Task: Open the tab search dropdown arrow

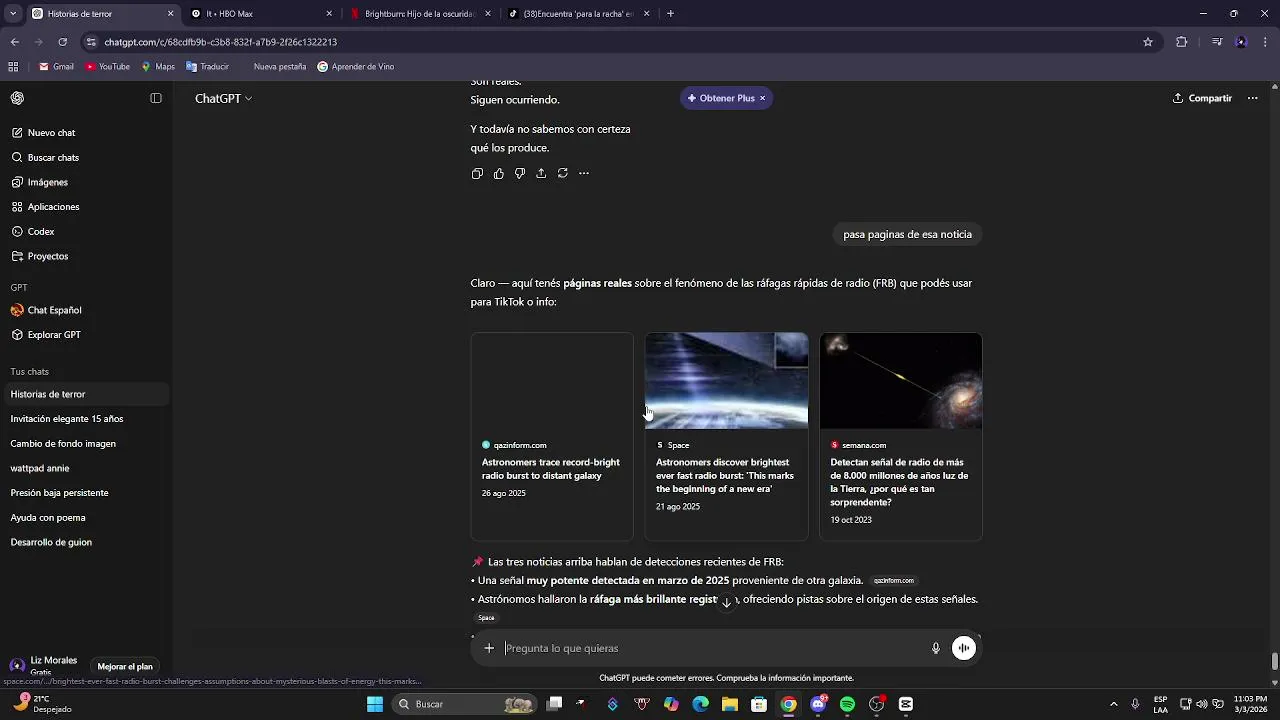Action: click(13, 14)
